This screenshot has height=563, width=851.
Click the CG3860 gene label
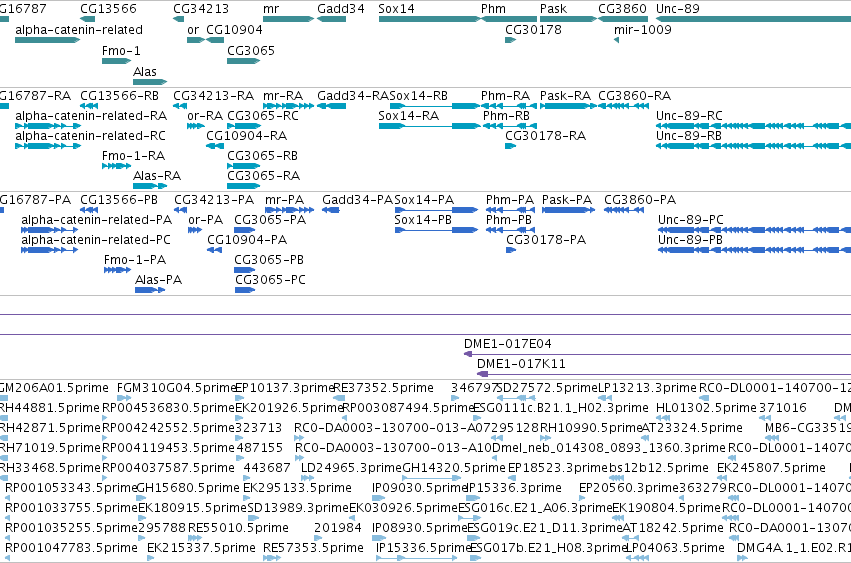[623, 9]
